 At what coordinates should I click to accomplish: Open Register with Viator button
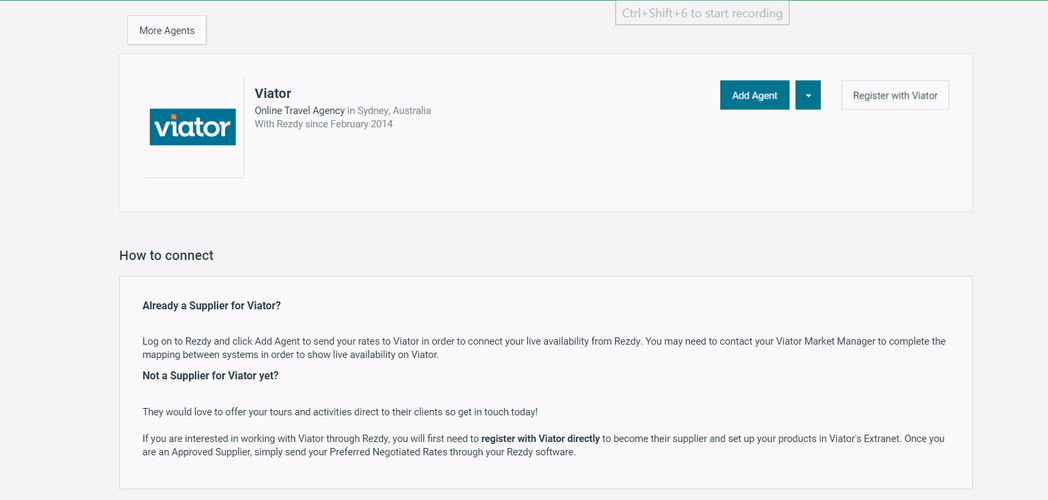895,96
